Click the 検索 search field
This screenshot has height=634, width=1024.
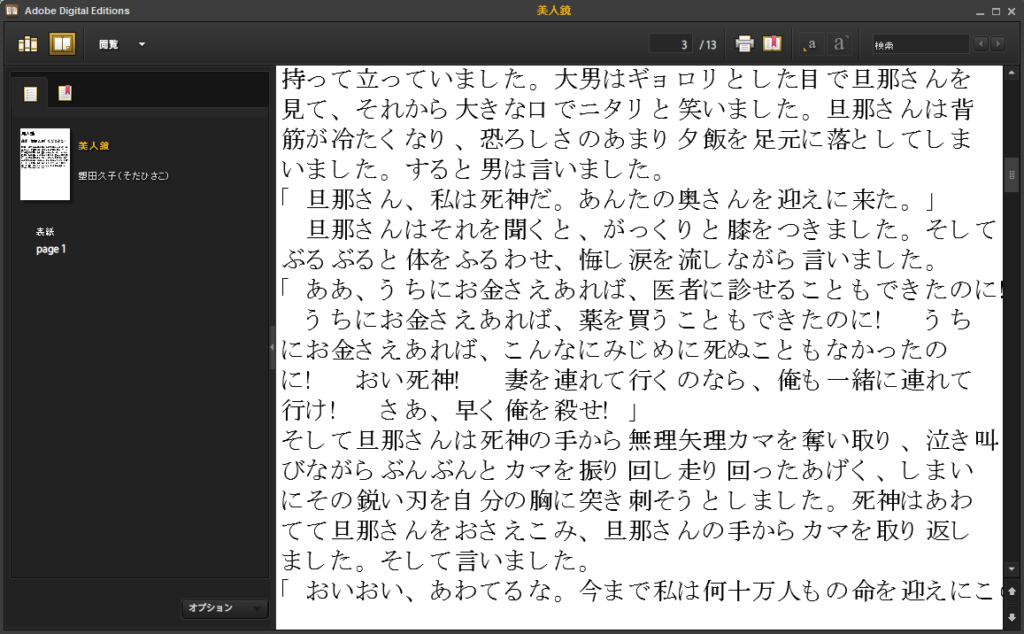(x=919, y=45)
